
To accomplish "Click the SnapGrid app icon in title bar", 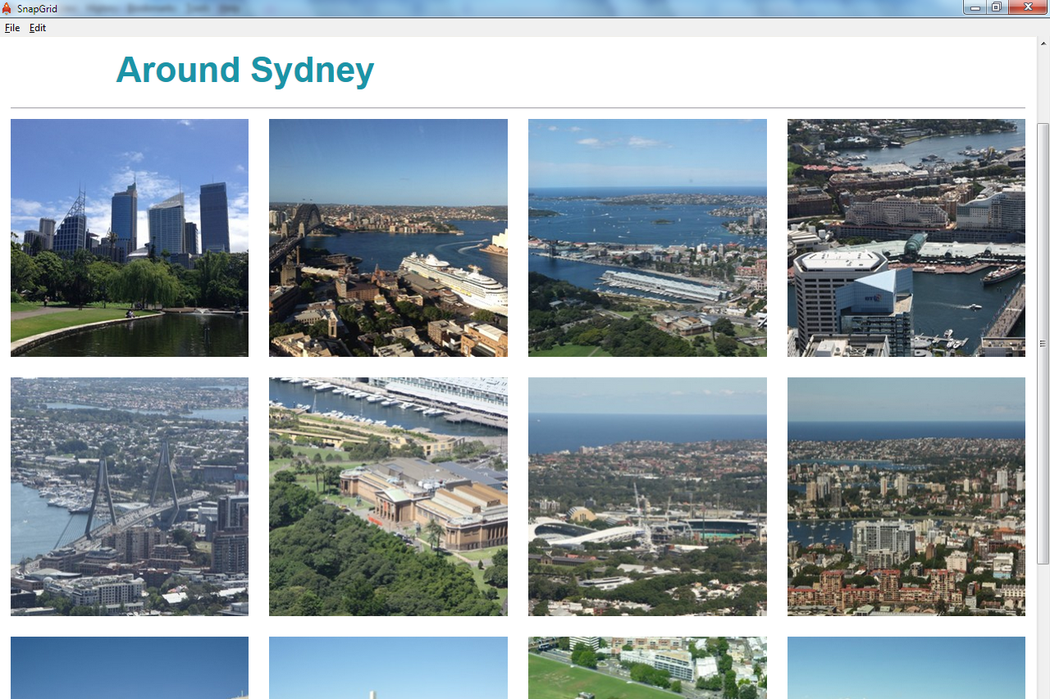I will (7, 8).
